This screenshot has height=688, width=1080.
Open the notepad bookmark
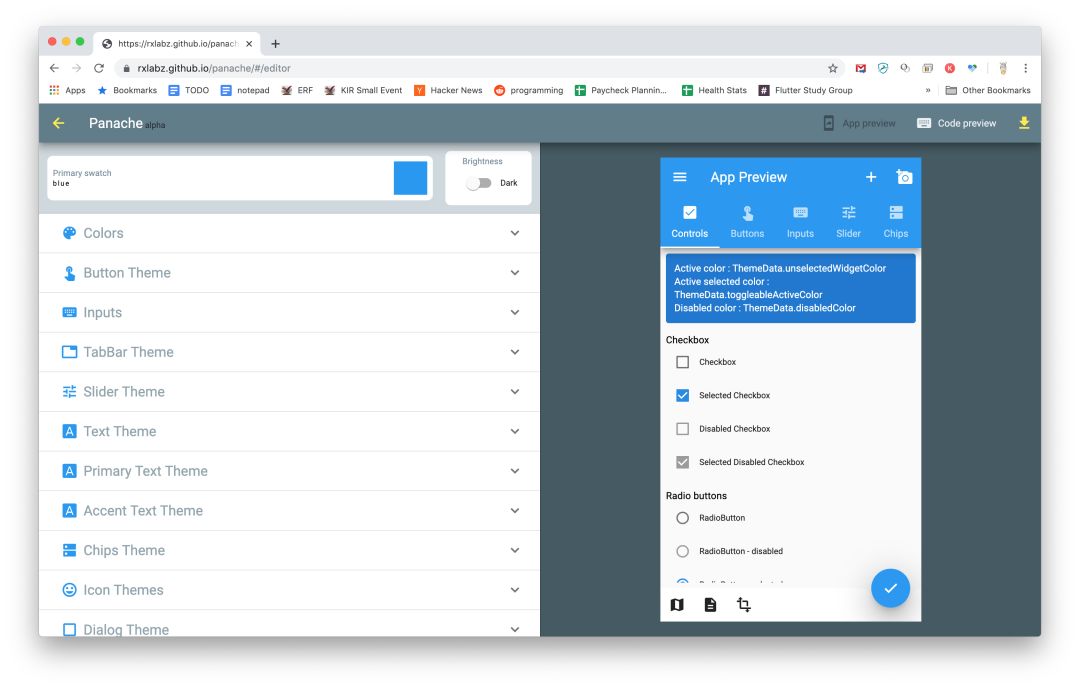click(x=245, y=90)
